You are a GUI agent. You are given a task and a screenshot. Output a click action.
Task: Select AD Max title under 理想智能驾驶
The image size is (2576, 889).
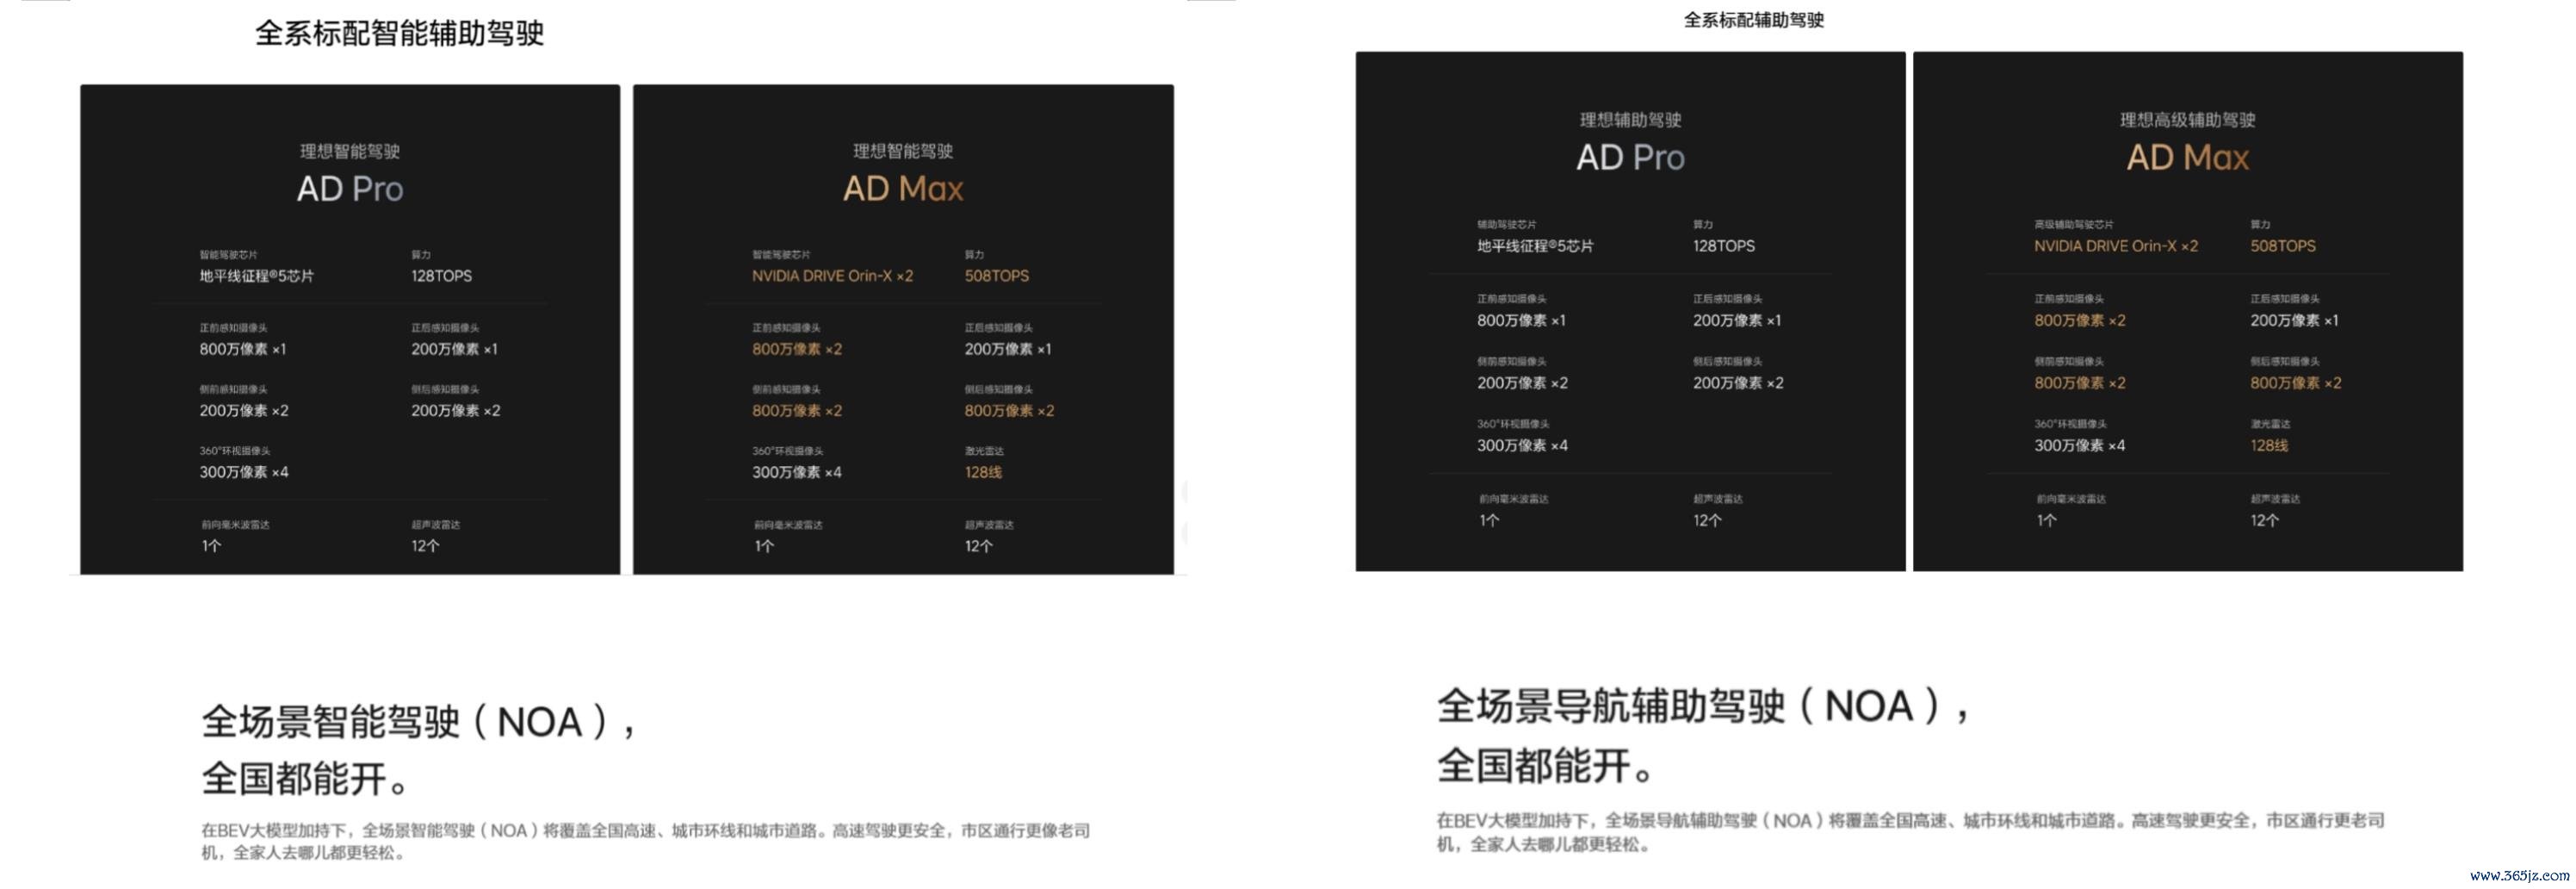pyautogui.click(x=903, y=189)
